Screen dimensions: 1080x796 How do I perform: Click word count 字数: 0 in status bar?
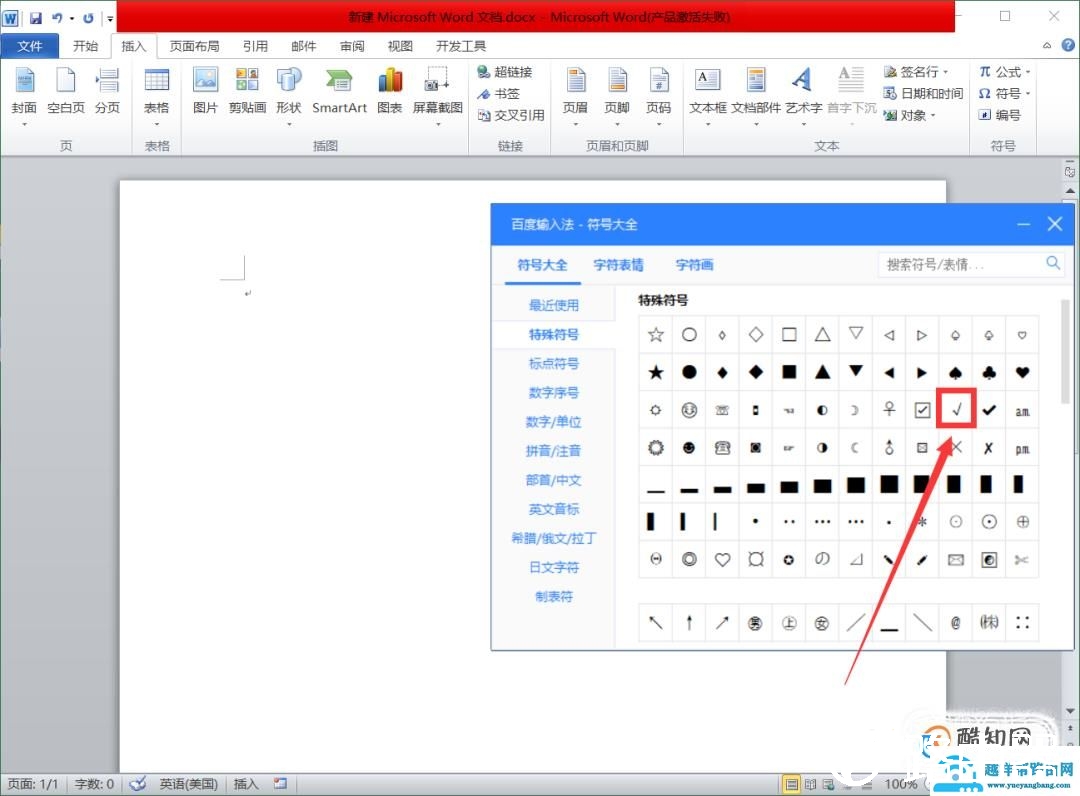coord(94,784)
